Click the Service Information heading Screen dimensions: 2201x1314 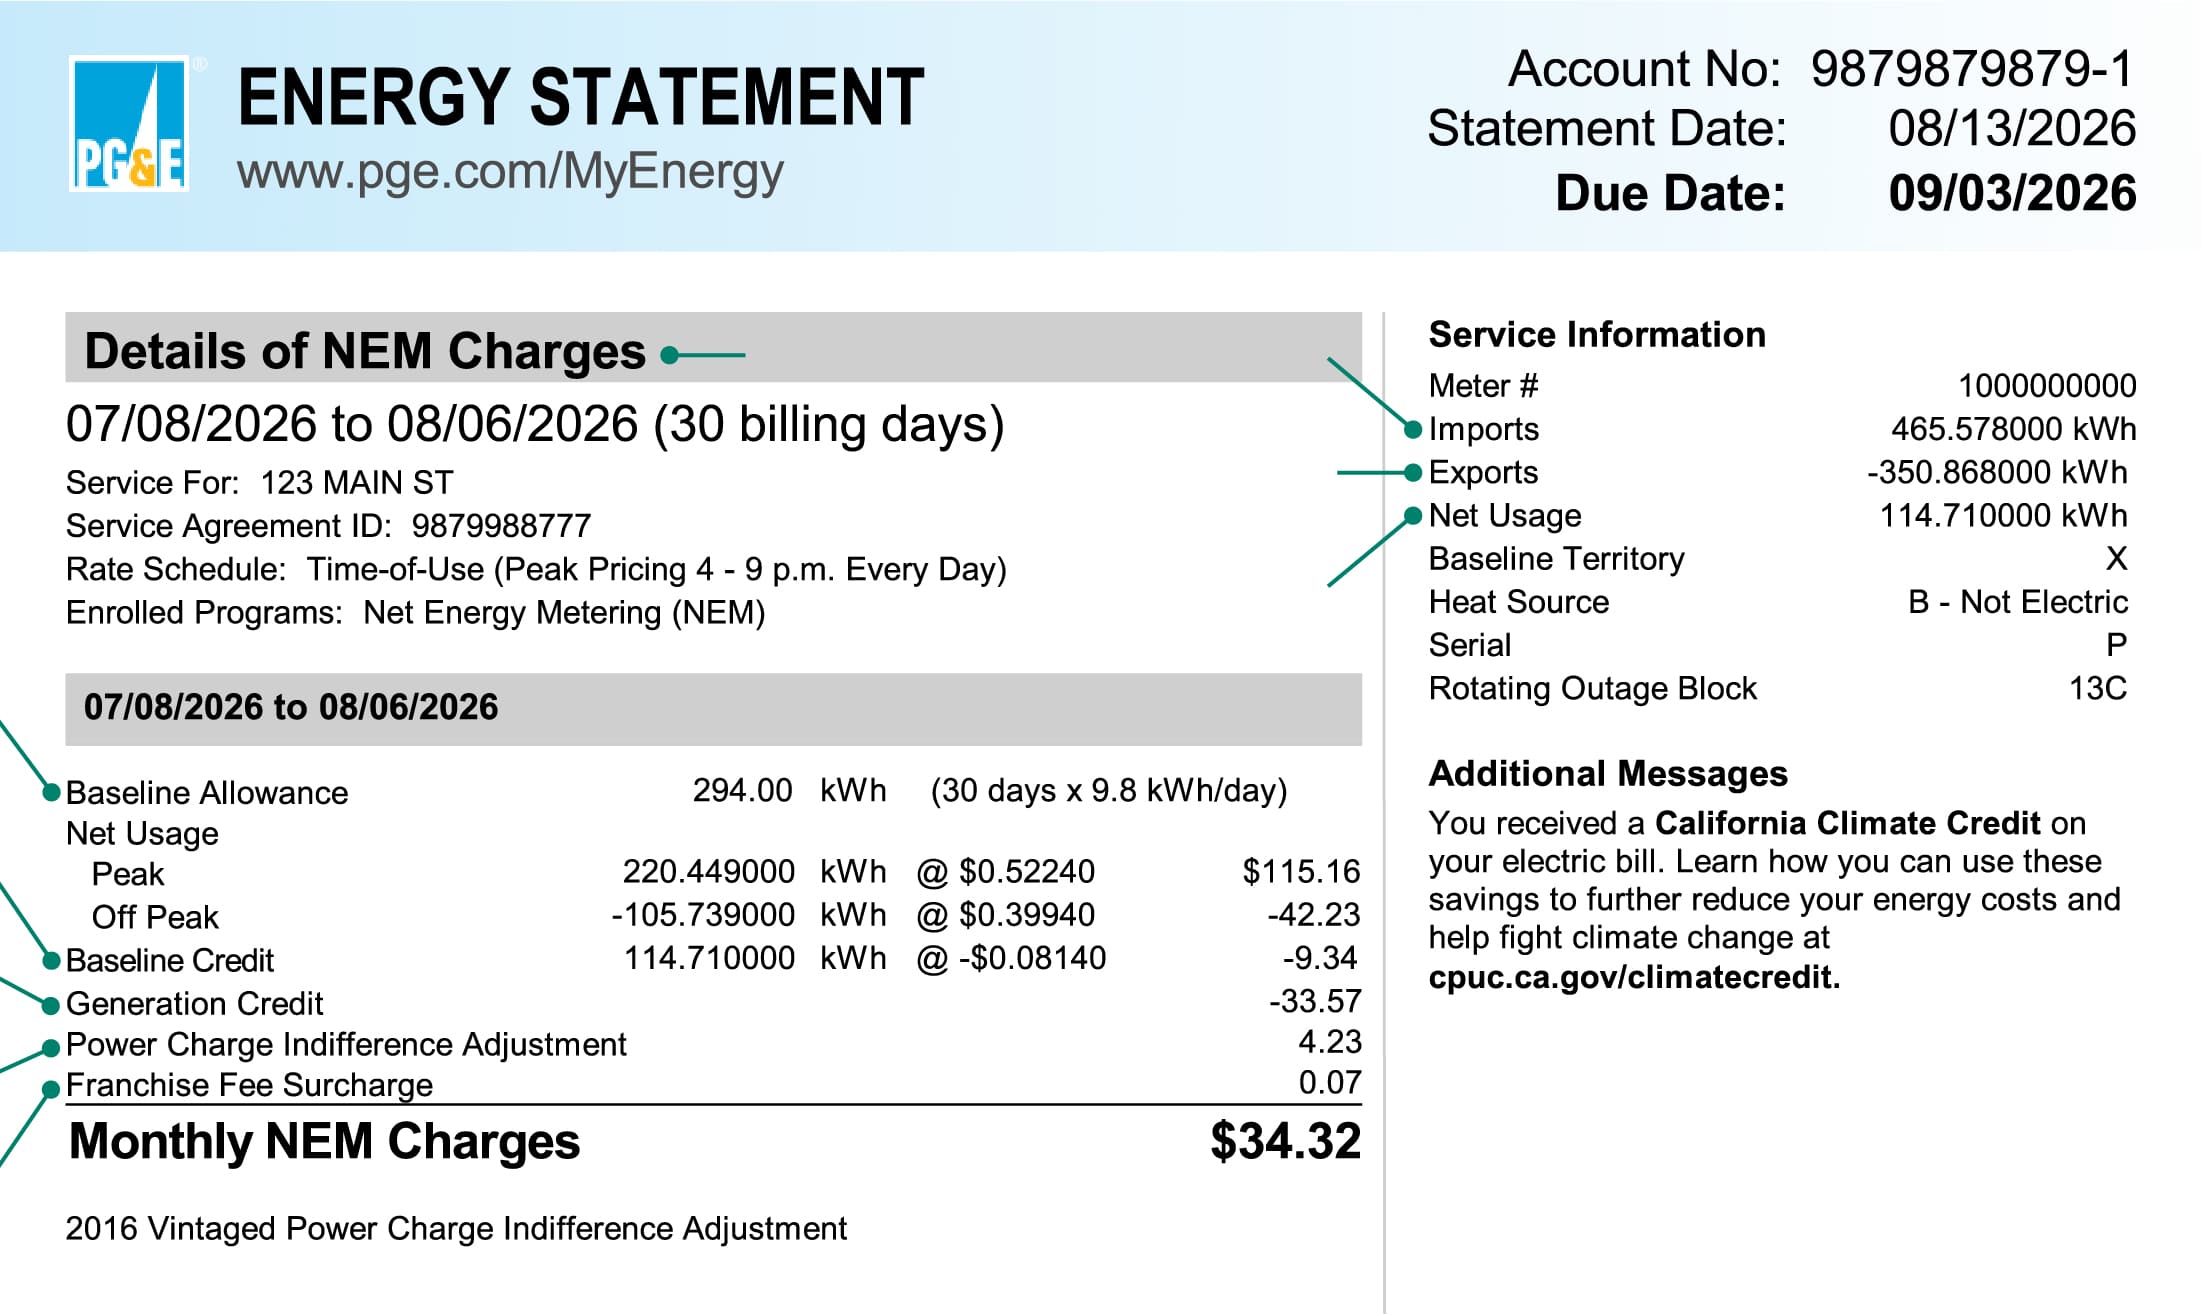(x=1597, y=335)
